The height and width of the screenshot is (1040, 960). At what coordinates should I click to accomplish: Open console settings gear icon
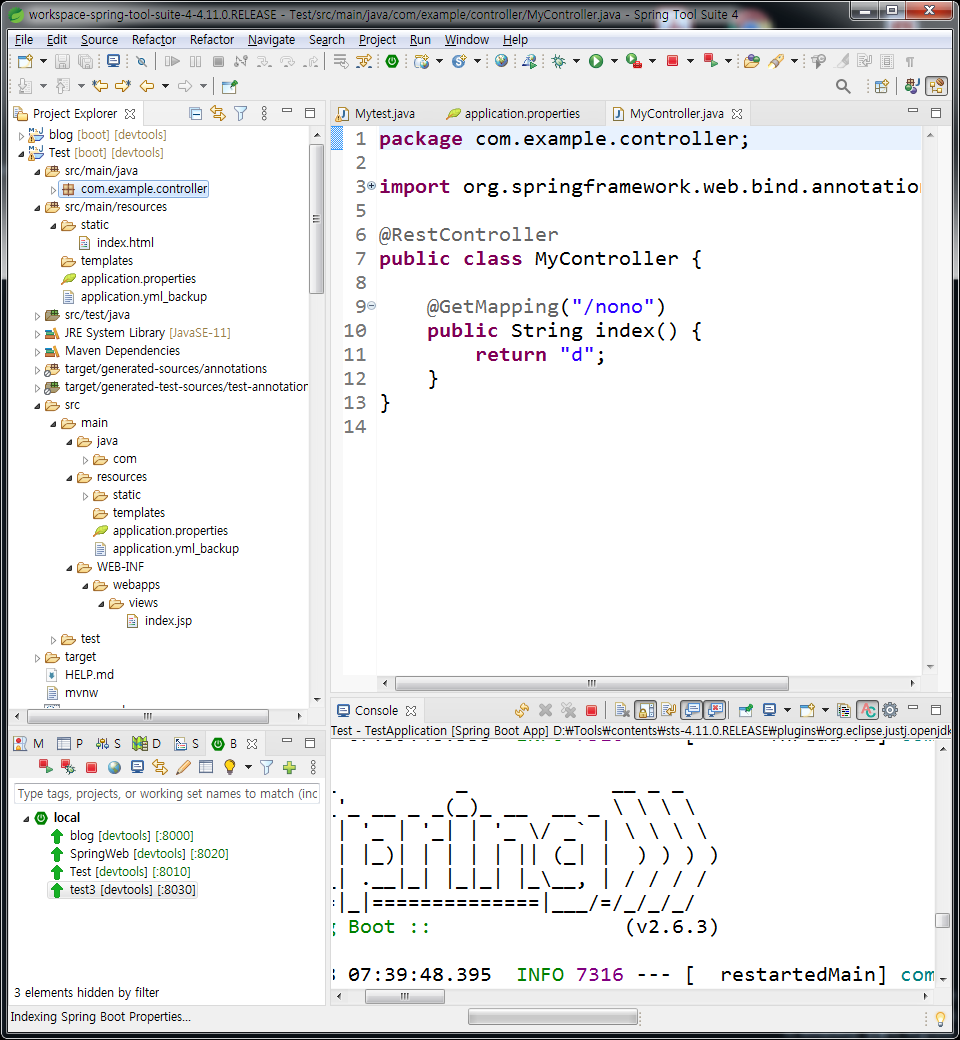[x=890, y=710]
